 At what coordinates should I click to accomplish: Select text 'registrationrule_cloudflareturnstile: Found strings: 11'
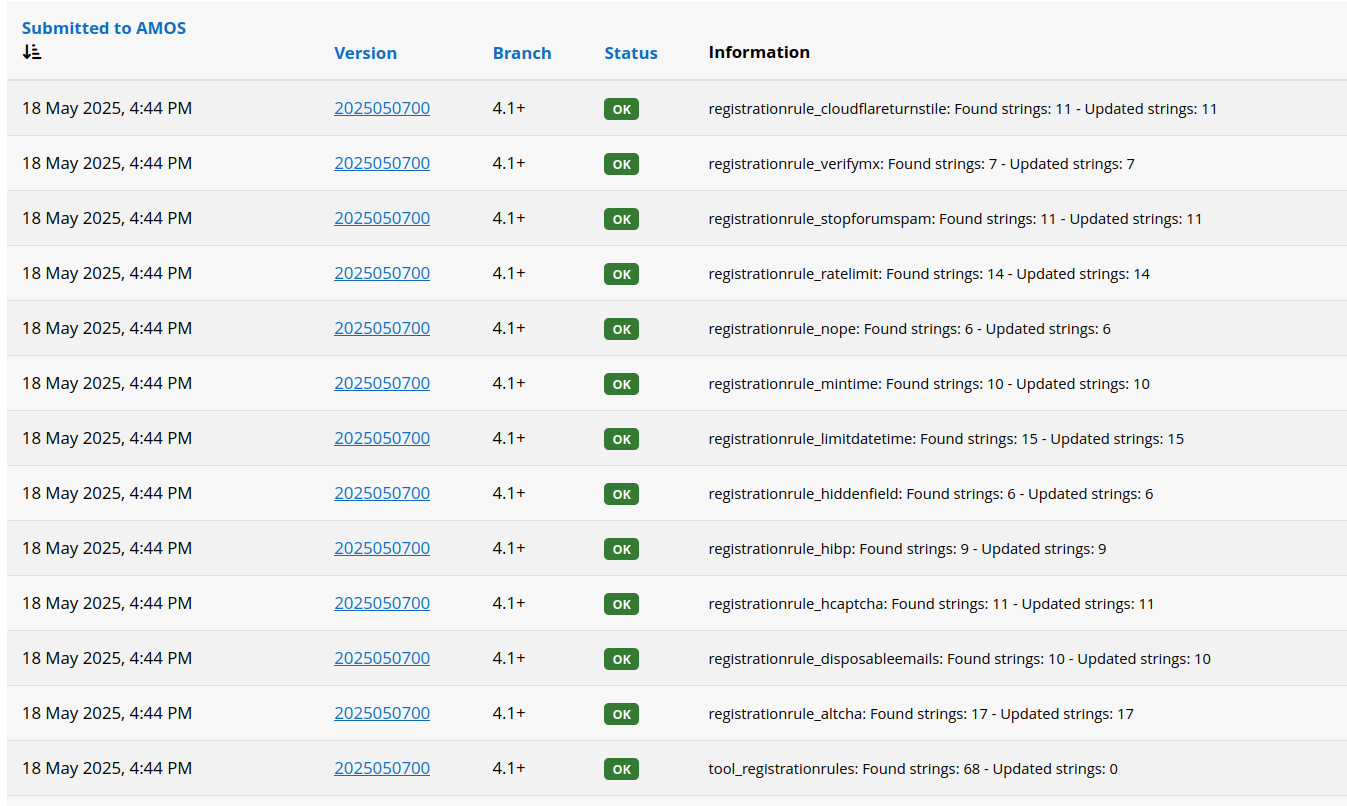click(x=890, y=109)
